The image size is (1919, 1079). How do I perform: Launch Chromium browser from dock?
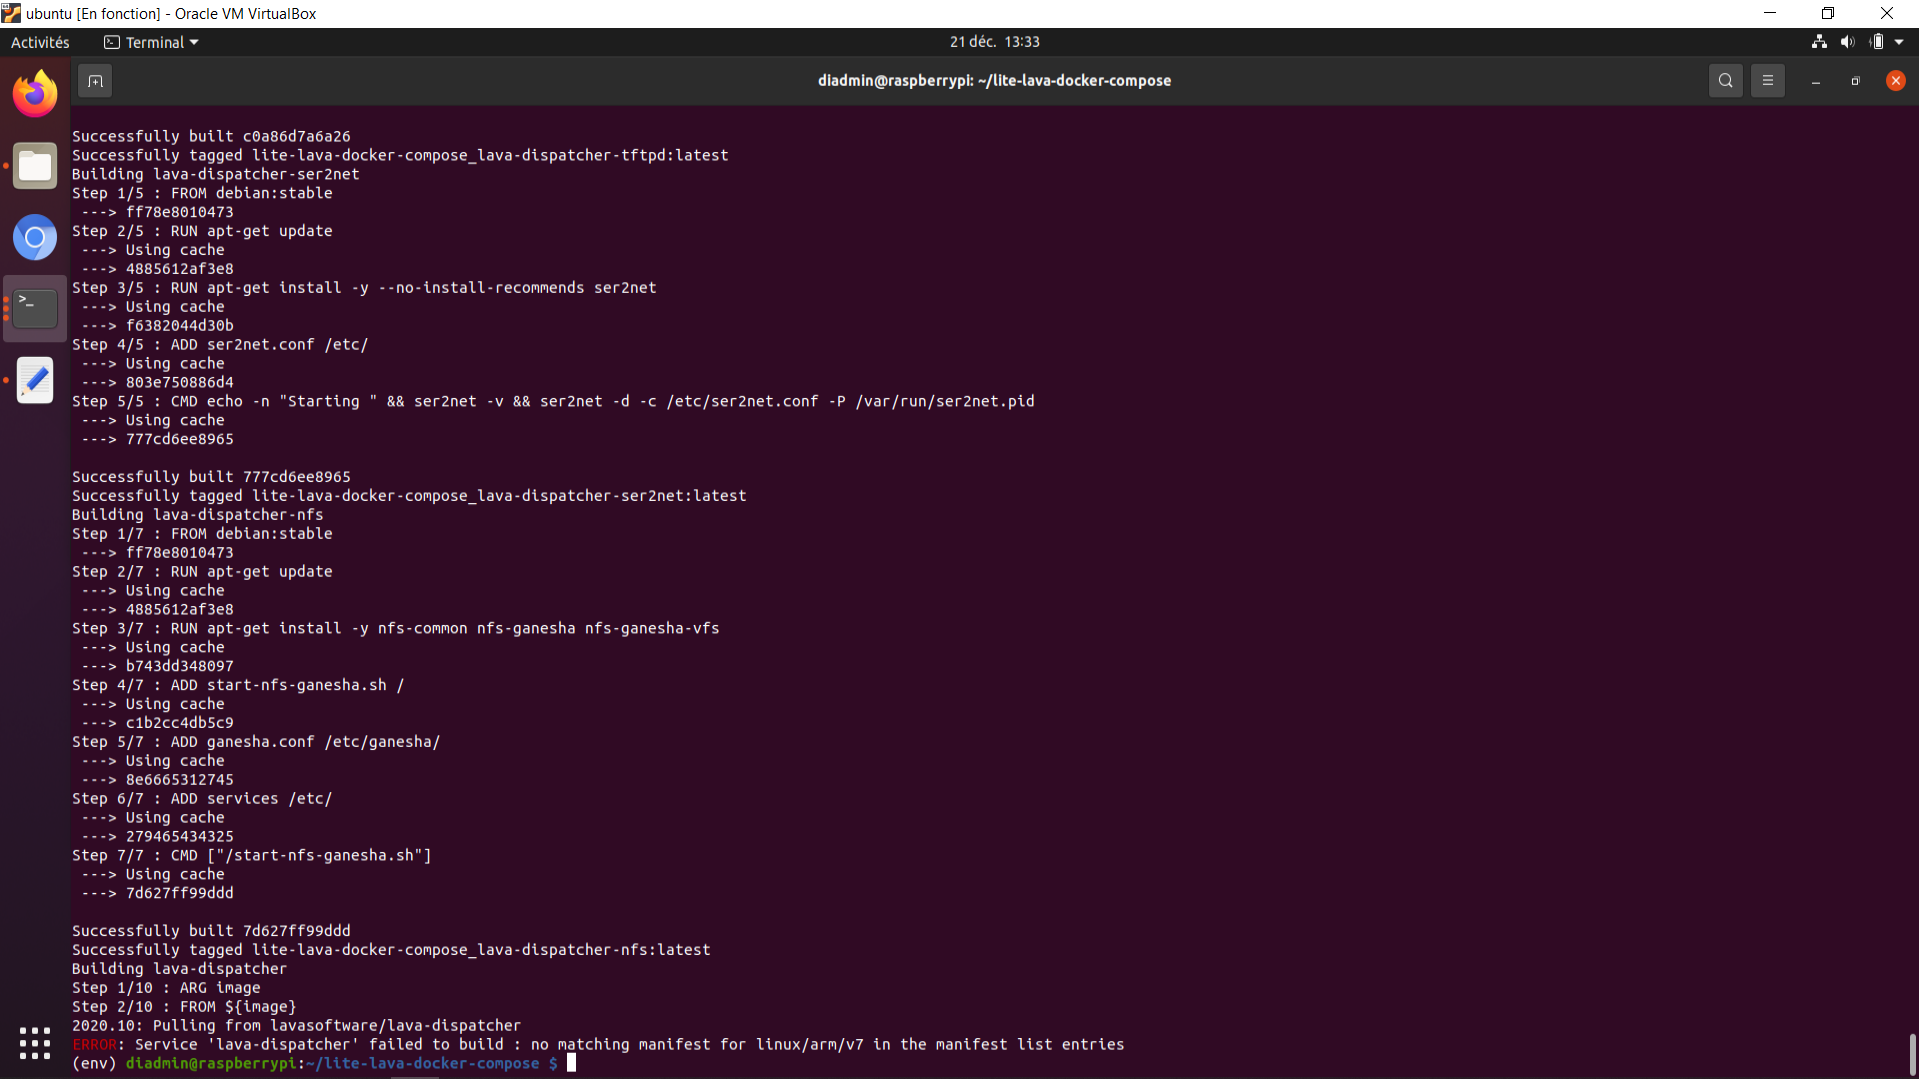coord(35,238)
